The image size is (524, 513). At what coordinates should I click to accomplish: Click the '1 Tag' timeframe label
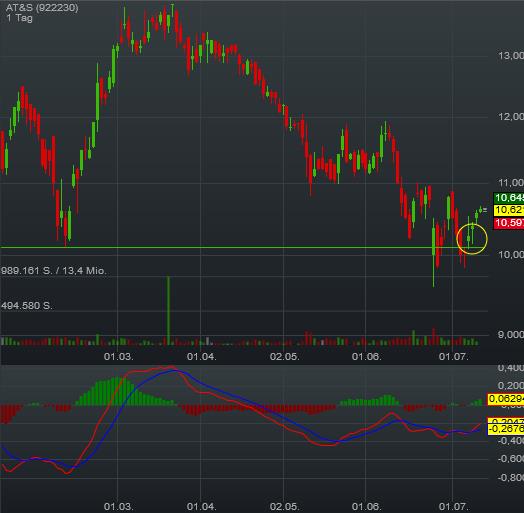click(x=19, y=18)
